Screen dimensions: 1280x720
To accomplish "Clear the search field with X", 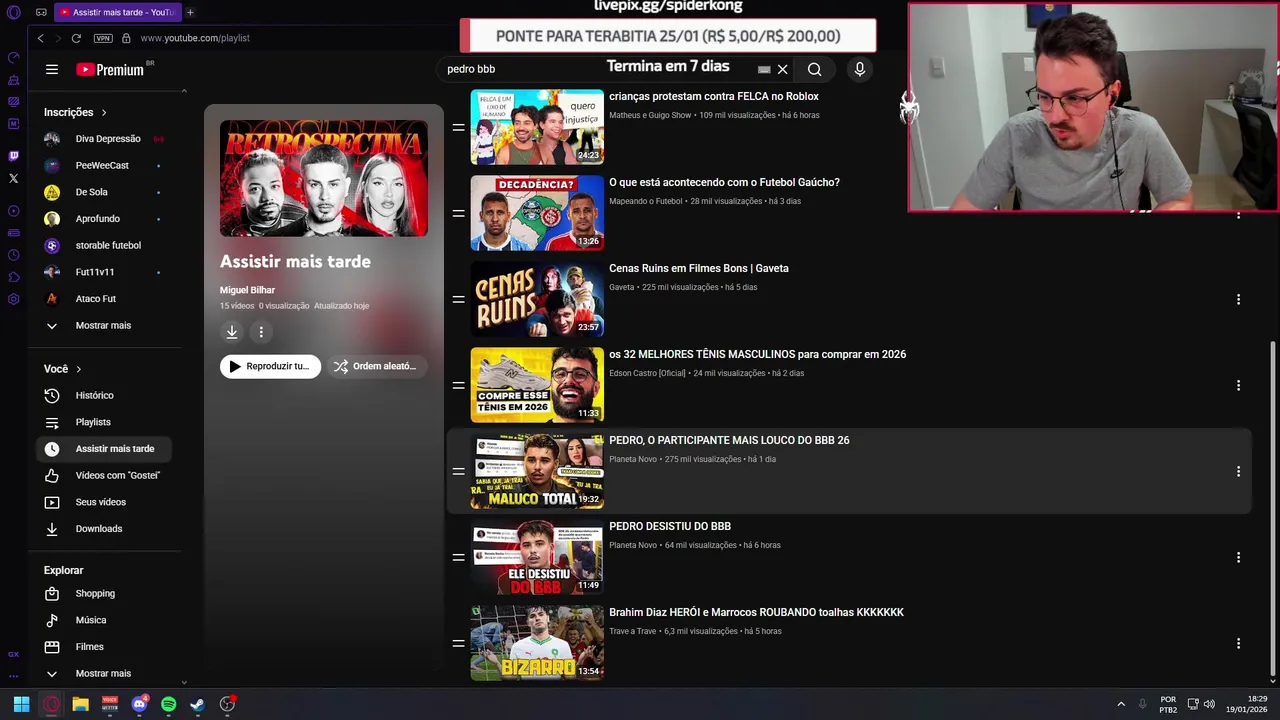I will tap(782, 69).
